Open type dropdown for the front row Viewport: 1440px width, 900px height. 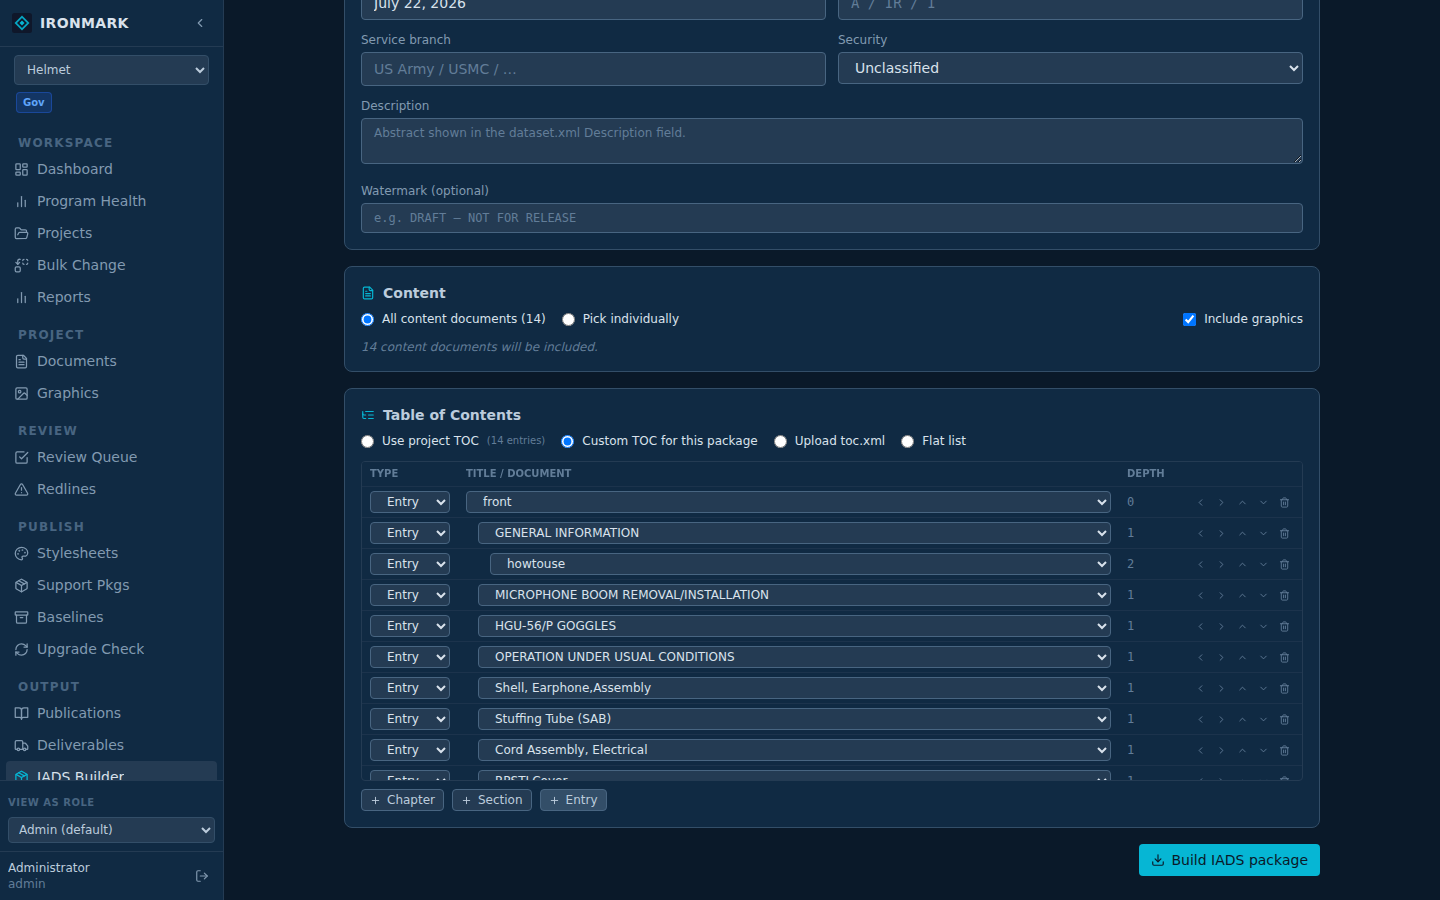[x=410, y=502]
